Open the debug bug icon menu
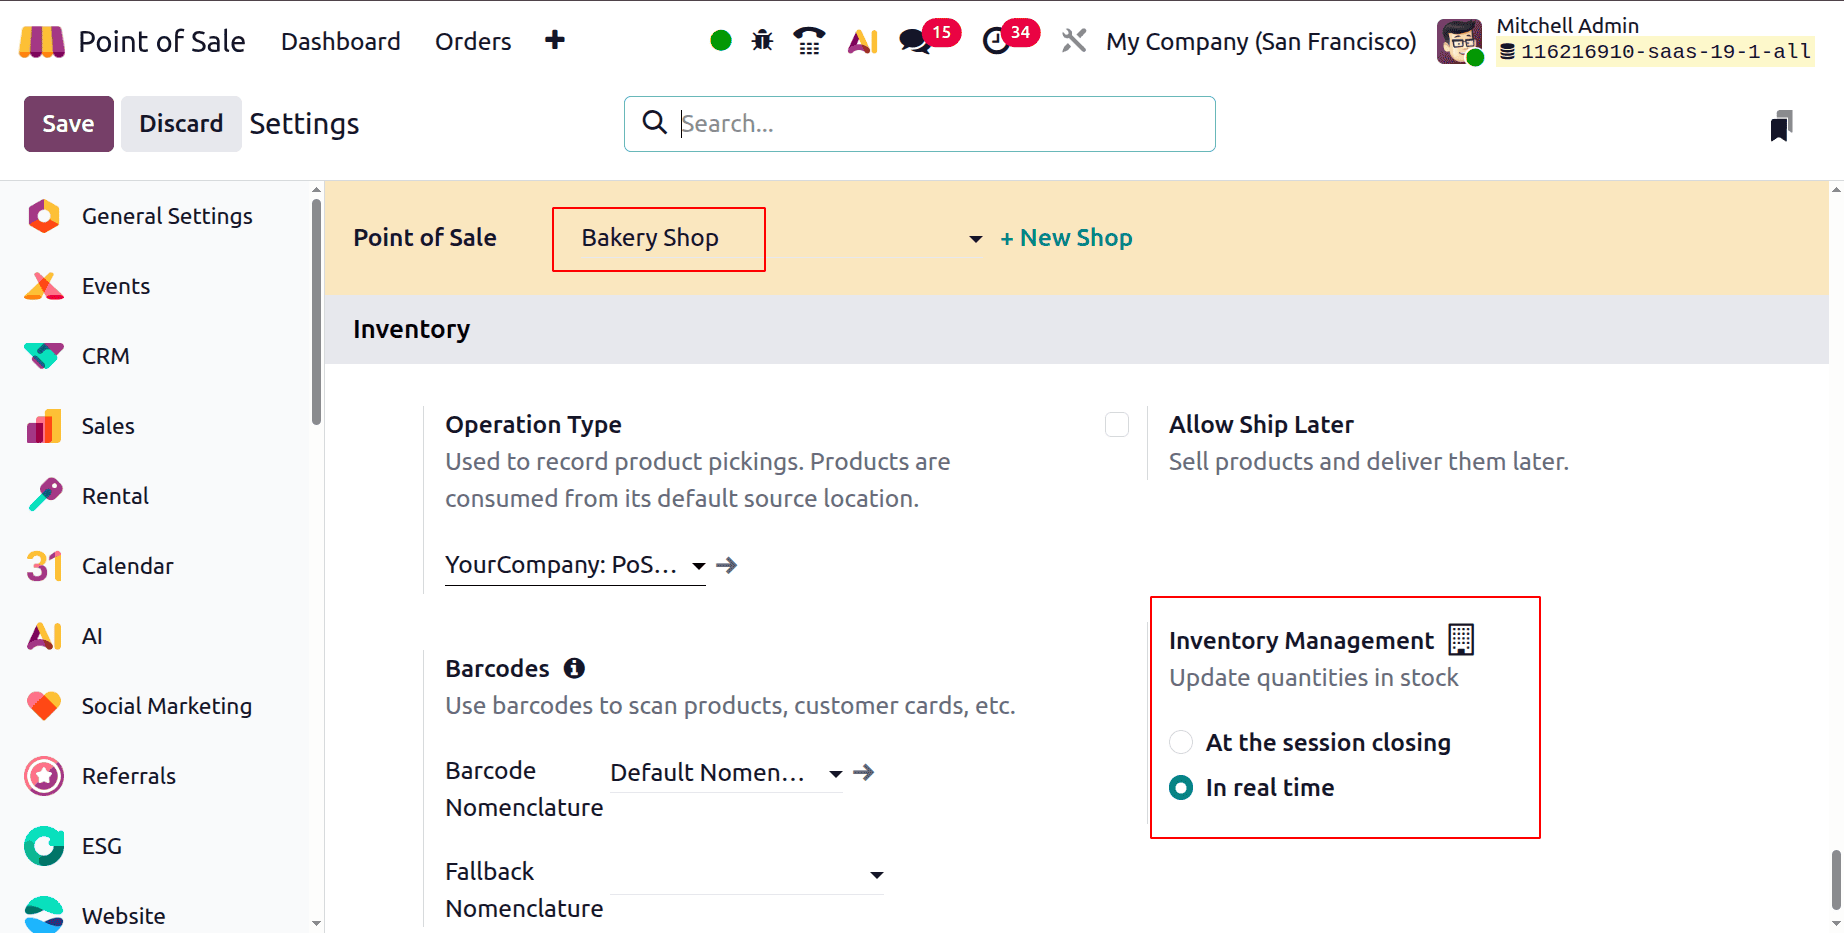1844x933 pixels. pos(763,41)
